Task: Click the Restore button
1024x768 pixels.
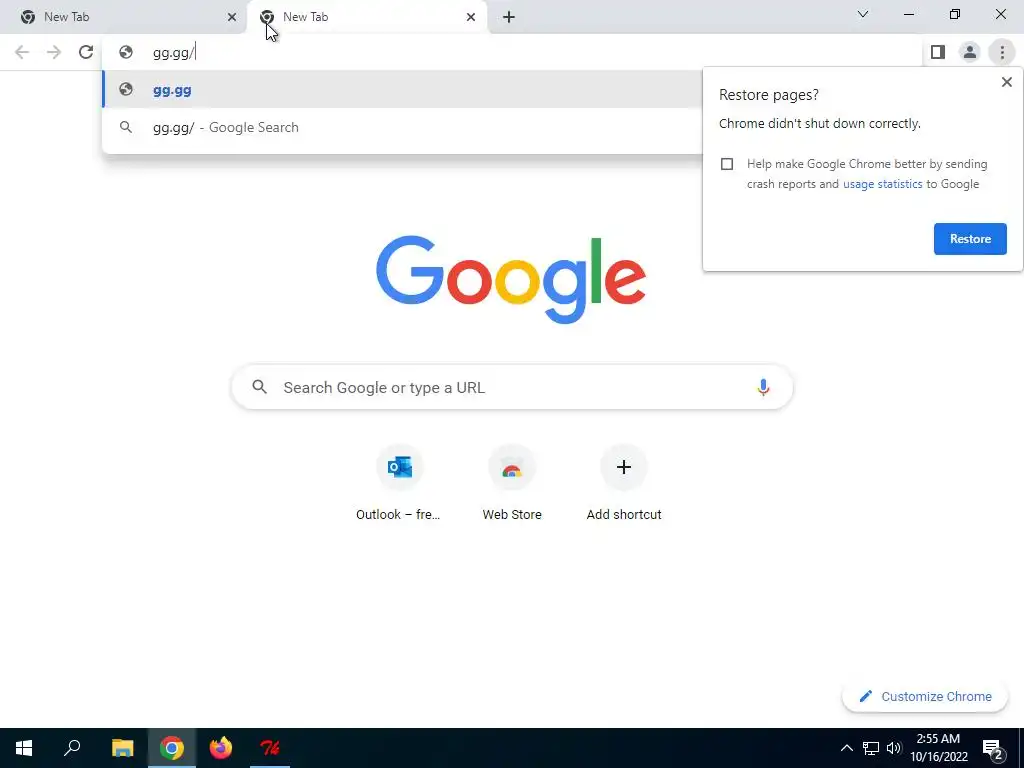Action: point(970,239)
